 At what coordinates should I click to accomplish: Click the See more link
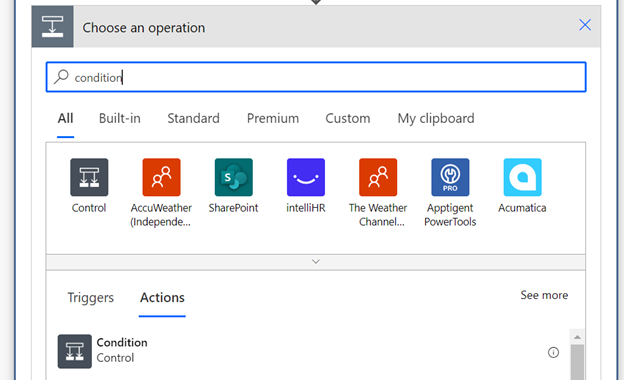pyautogui.click(x=544, y=295)
